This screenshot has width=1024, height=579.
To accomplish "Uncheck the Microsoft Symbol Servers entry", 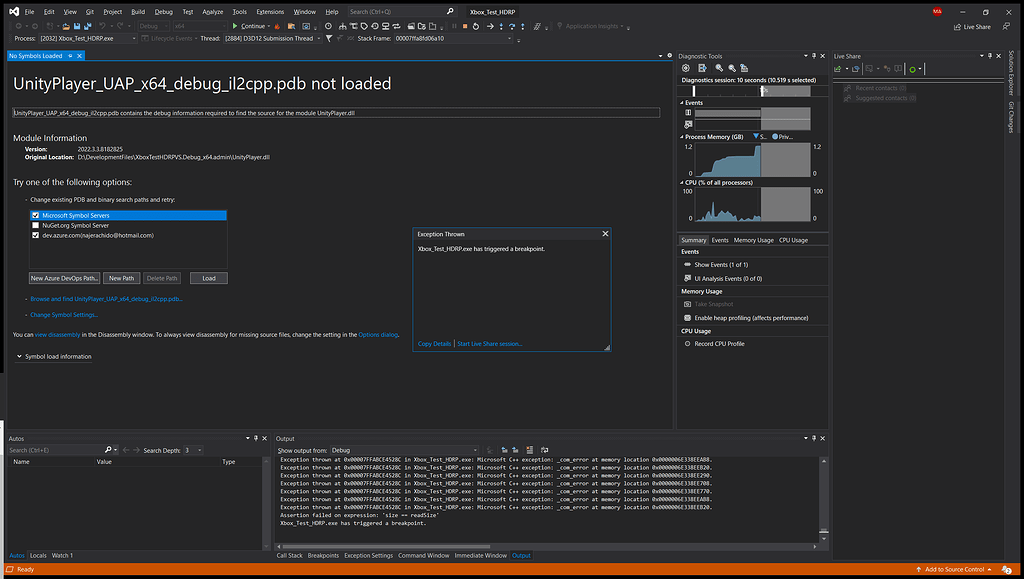I will click(x=35, y=215).
